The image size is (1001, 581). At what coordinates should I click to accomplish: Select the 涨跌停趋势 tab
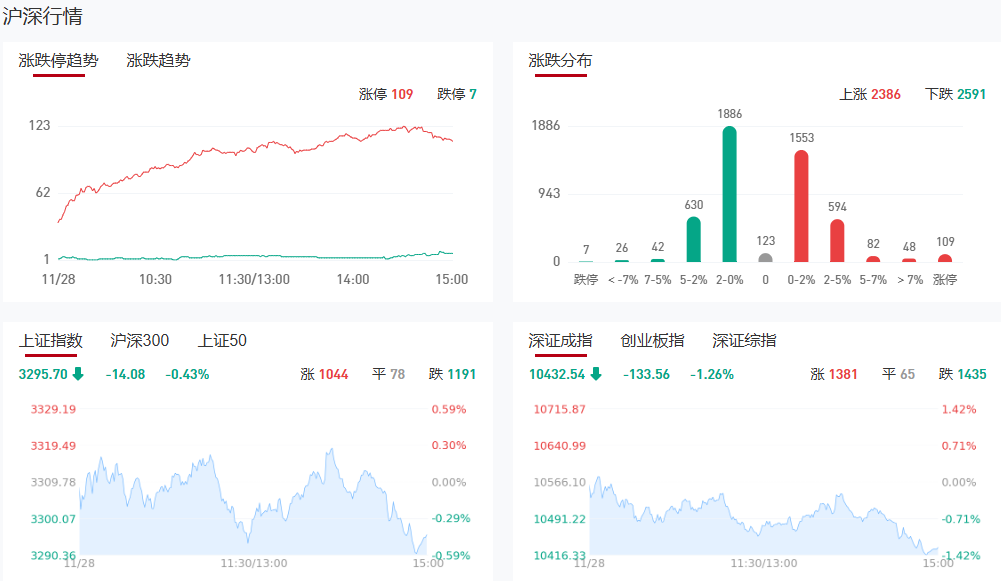coord(58,60)
